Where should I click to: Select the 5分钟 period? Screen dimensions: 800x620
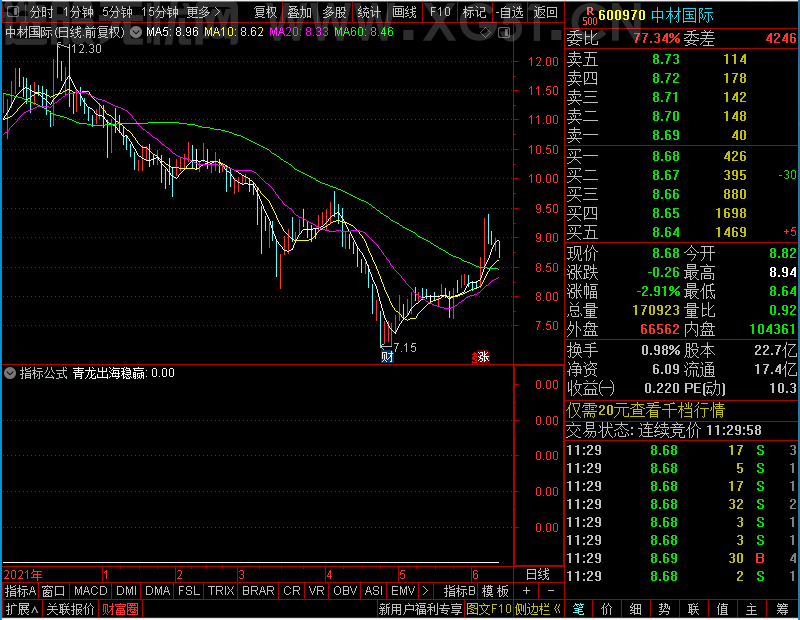pos(117,12)
